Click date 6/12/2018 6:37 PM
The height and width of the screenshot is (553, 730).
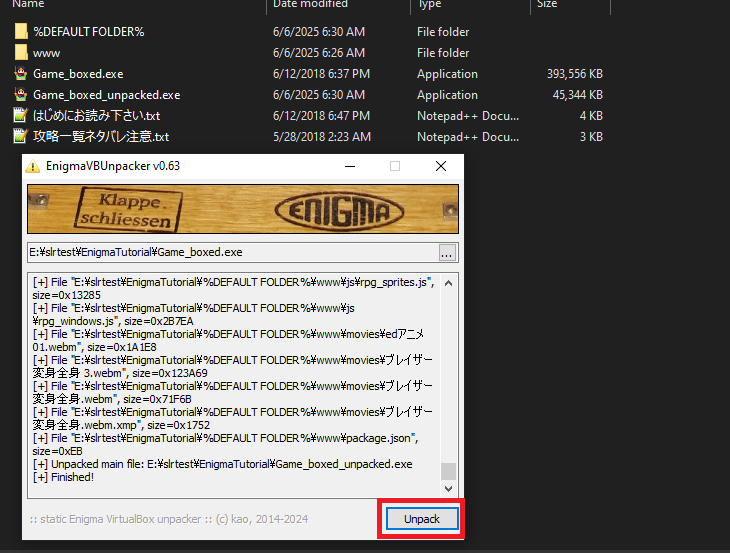(322, 74)
